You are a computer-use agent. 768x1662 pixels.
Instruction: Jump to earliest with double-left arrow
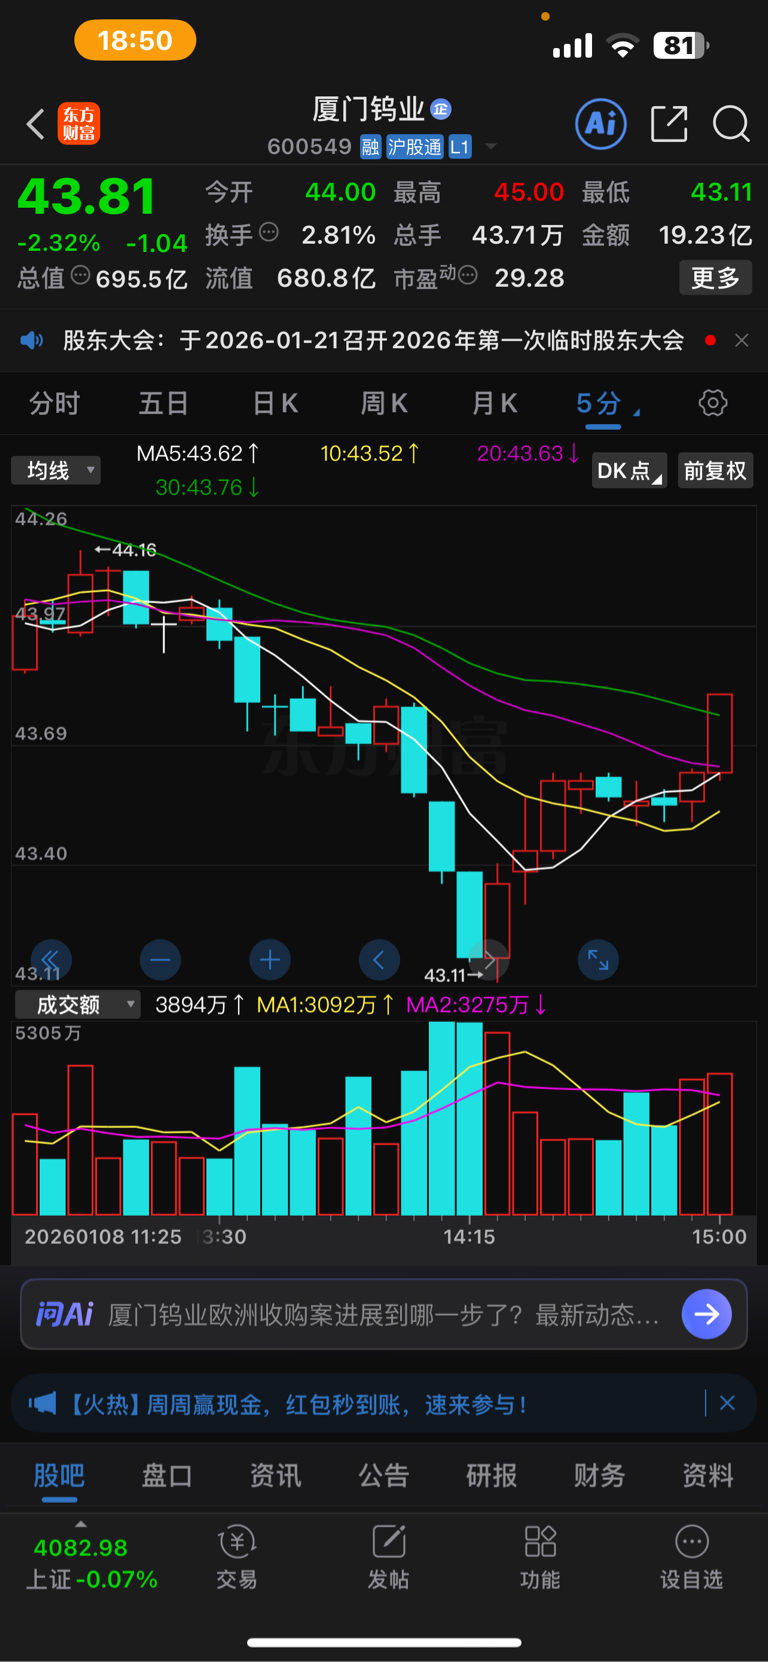[51, 960]
